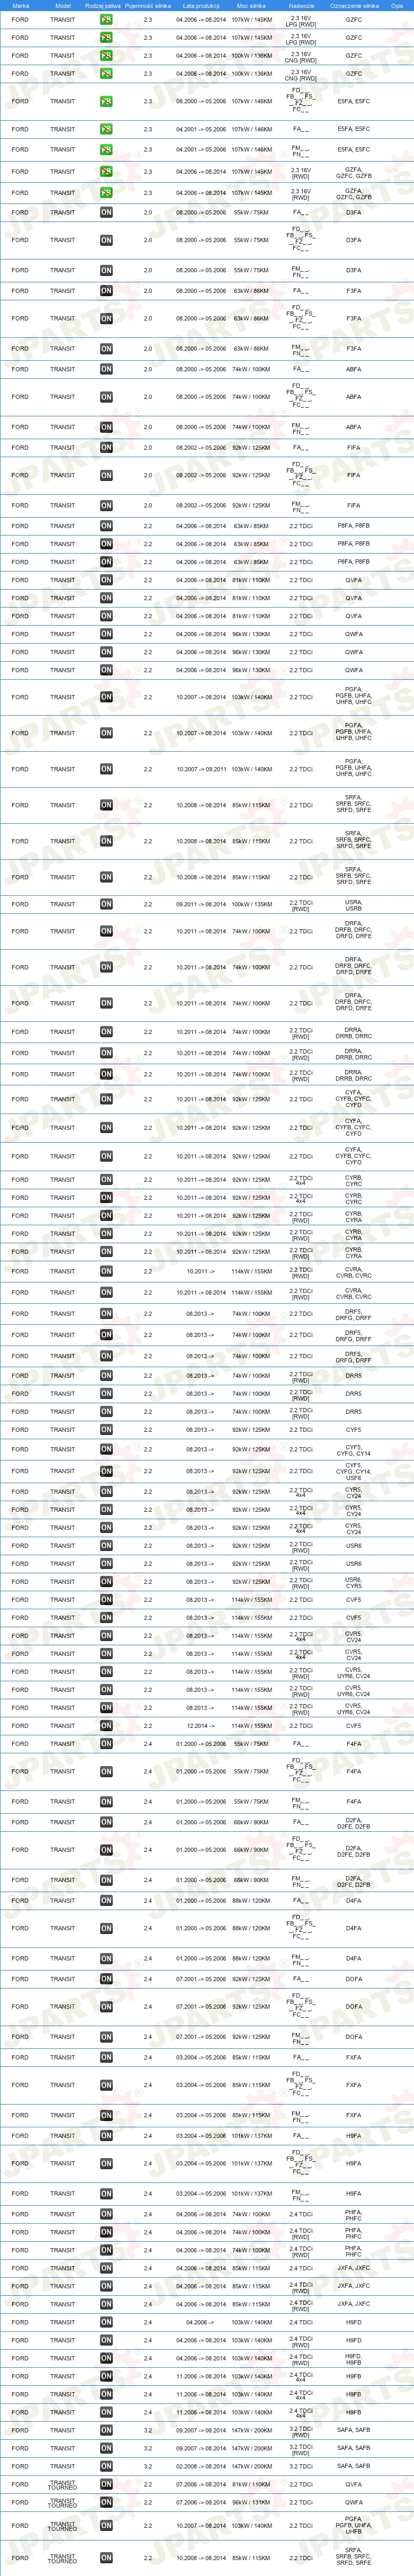Click ON icon in Transit Tourneo QWFA row
Image resolution: width=414 pixels, height=2576 pixels.
[106, 2503]
